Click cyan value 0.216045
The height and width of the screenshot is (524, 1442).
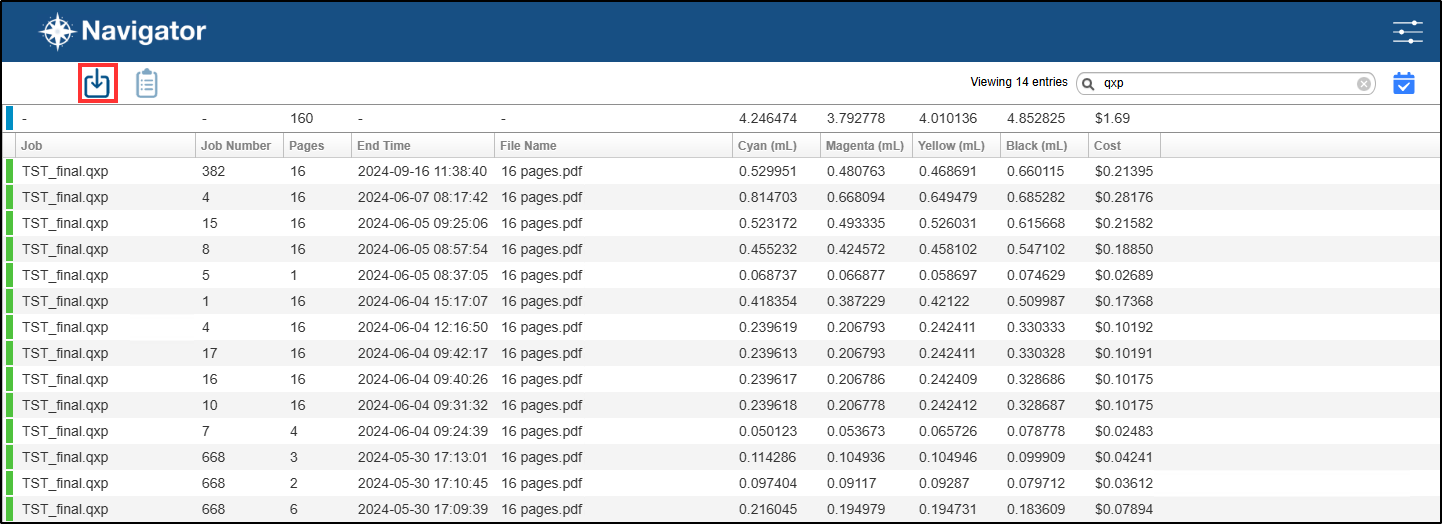pyautogui.click(x=768, y=509)
